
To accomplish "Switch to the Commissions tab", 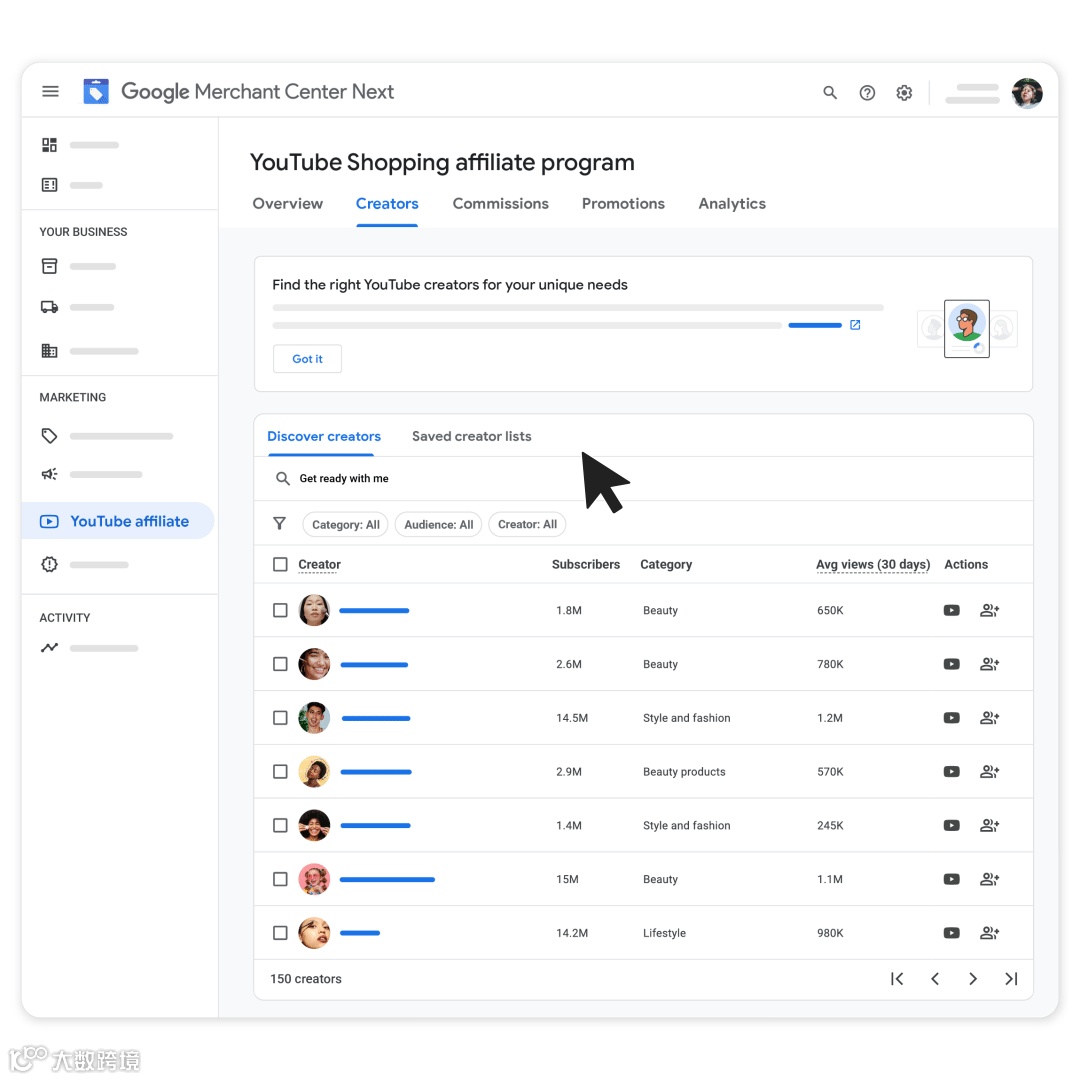I will [501, 204].
